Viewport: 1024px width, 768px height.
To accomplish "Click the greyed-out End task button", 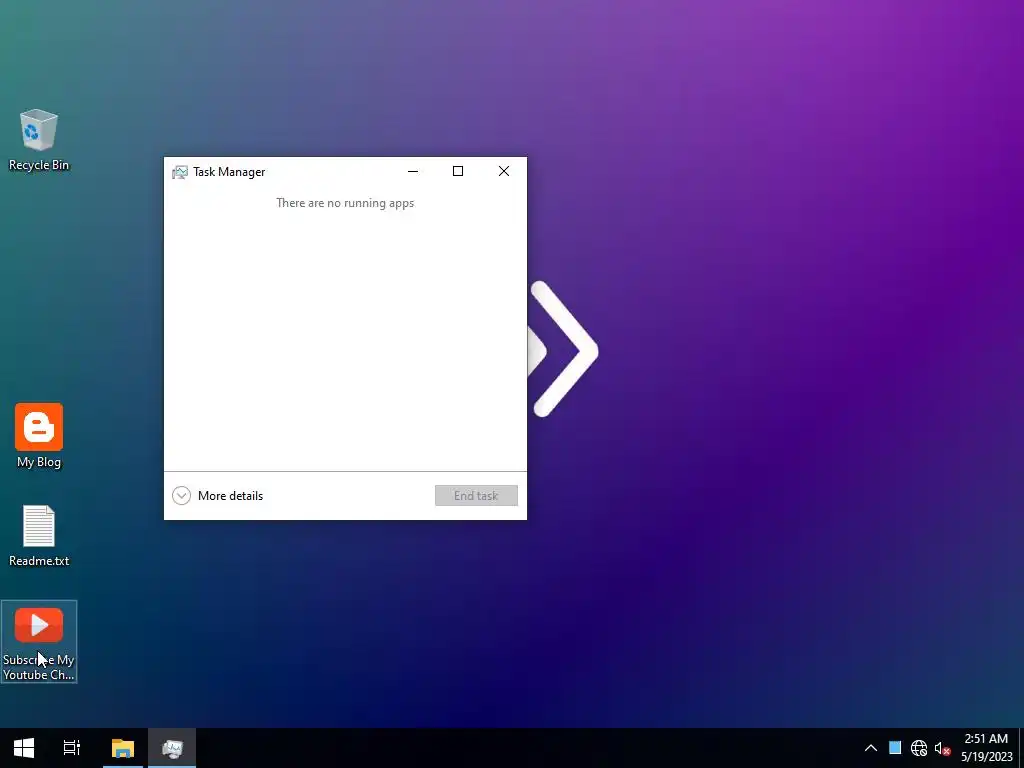I will point(476,496).
